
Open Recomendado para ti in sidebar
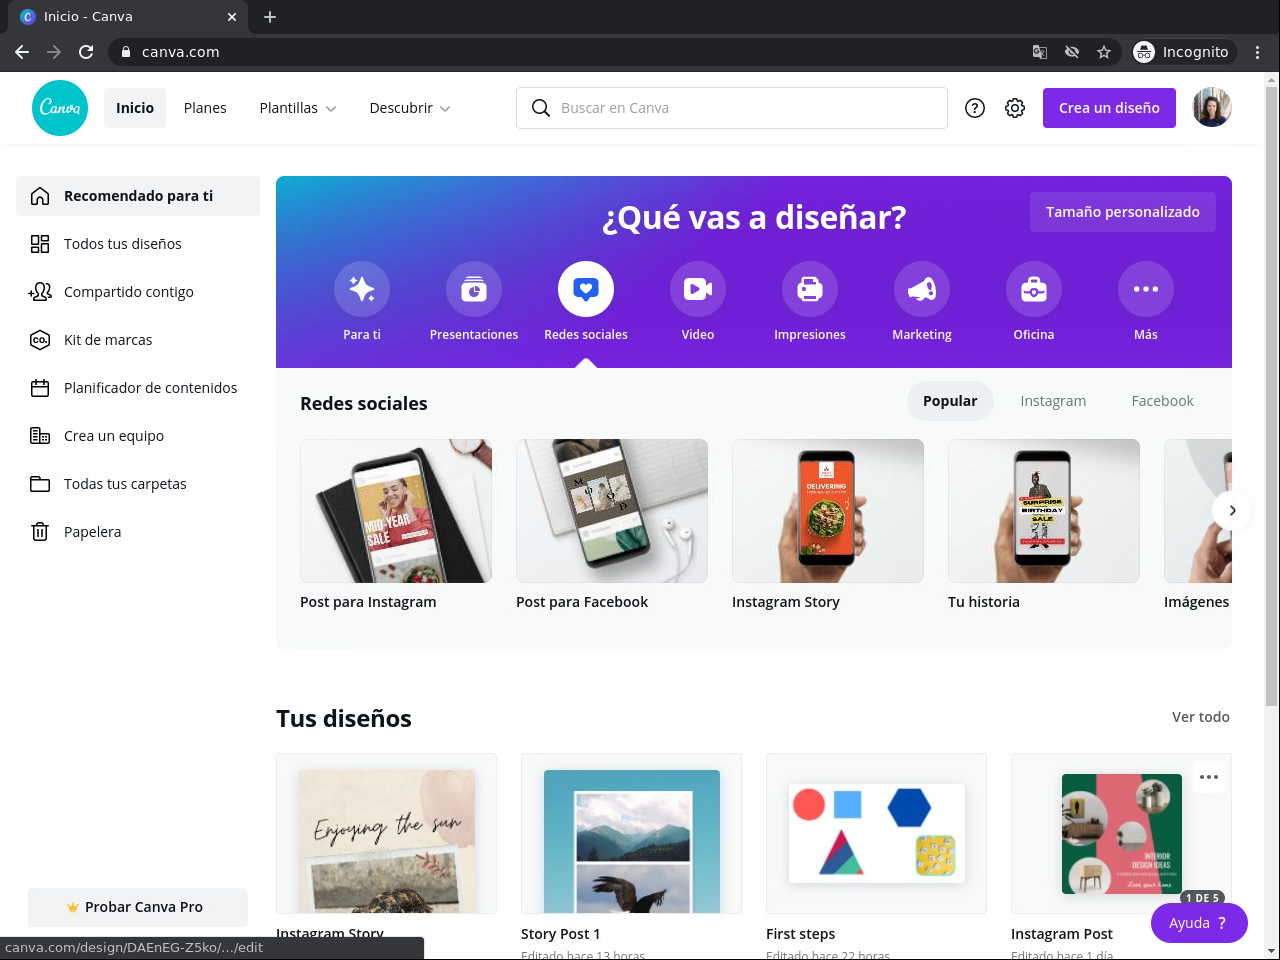[x=138, y=196]
